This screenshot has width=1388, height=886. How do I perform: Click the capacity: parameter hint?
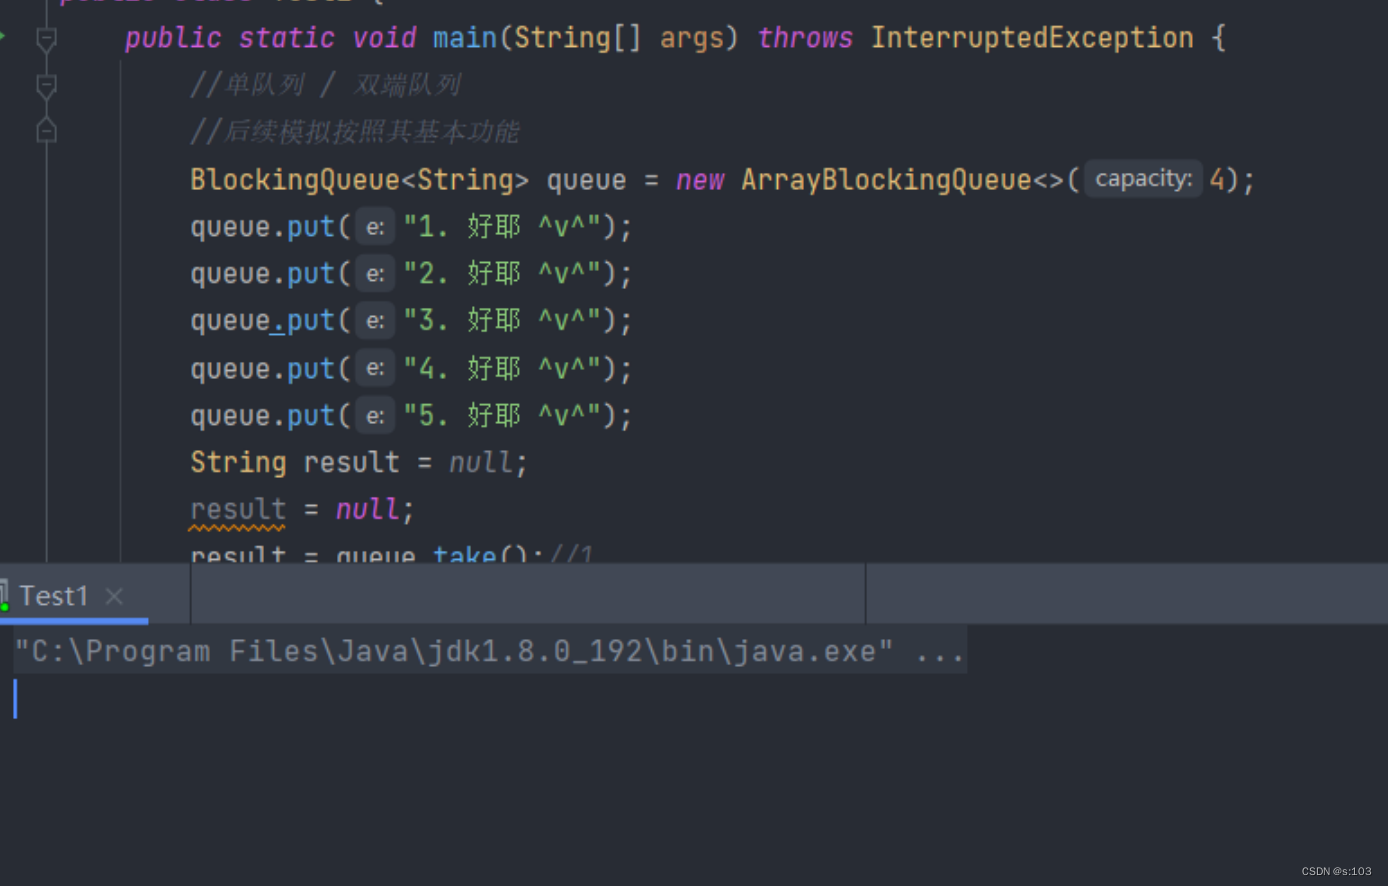tap(1143, 179)
